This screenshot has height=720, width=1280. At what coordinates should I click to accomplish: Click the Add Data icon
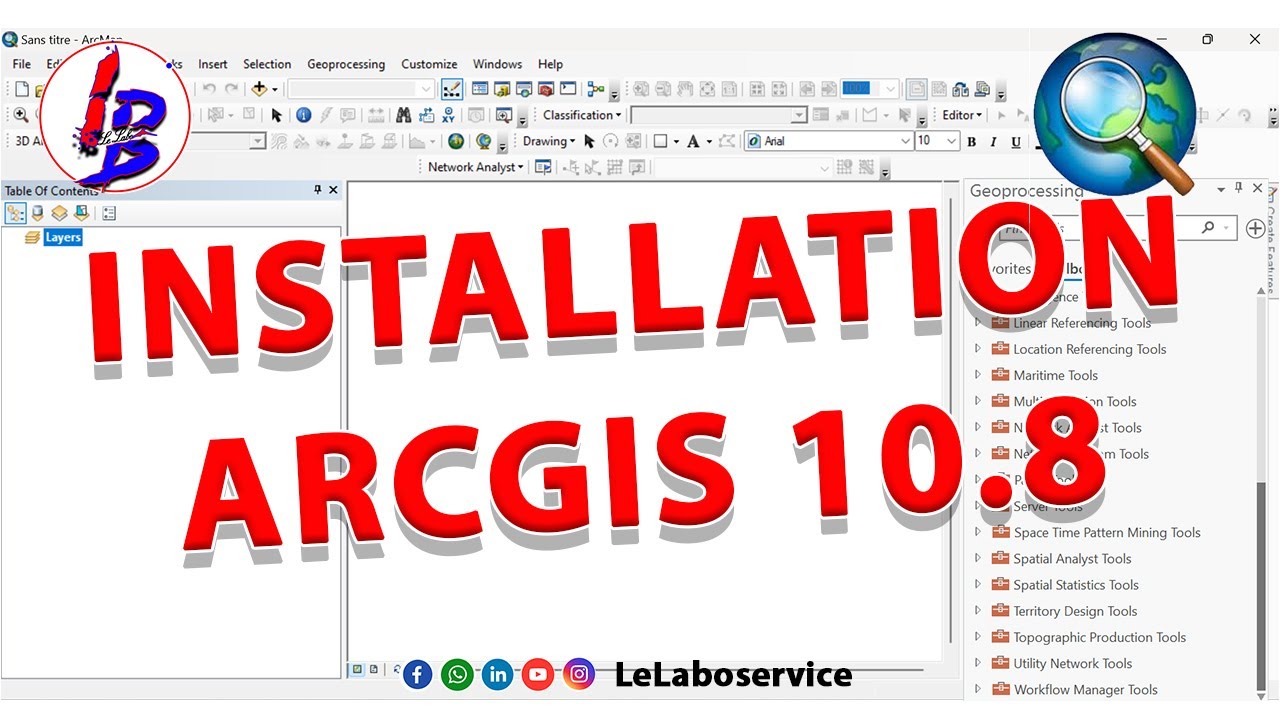(x=260, y=89)
